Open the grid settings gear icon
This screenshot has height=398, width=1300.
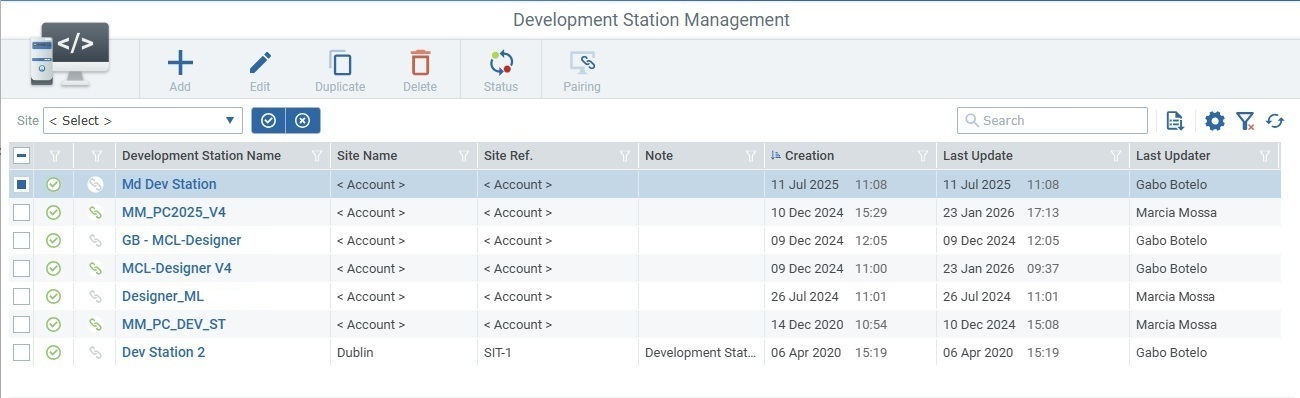click(1215, 121)
